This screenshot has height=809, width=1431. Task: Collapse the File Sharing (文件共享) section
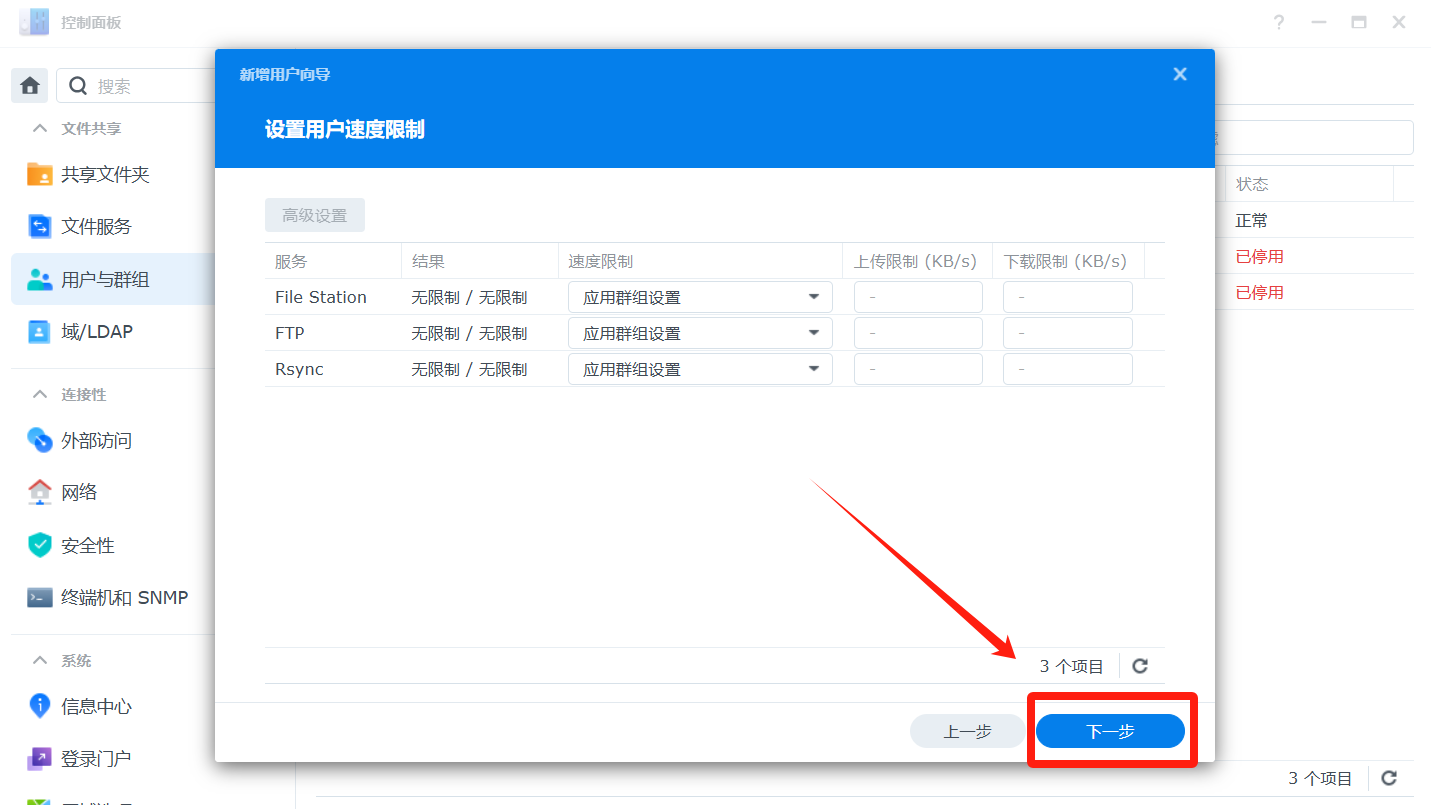pyautogui.click(x=40, y=129)
